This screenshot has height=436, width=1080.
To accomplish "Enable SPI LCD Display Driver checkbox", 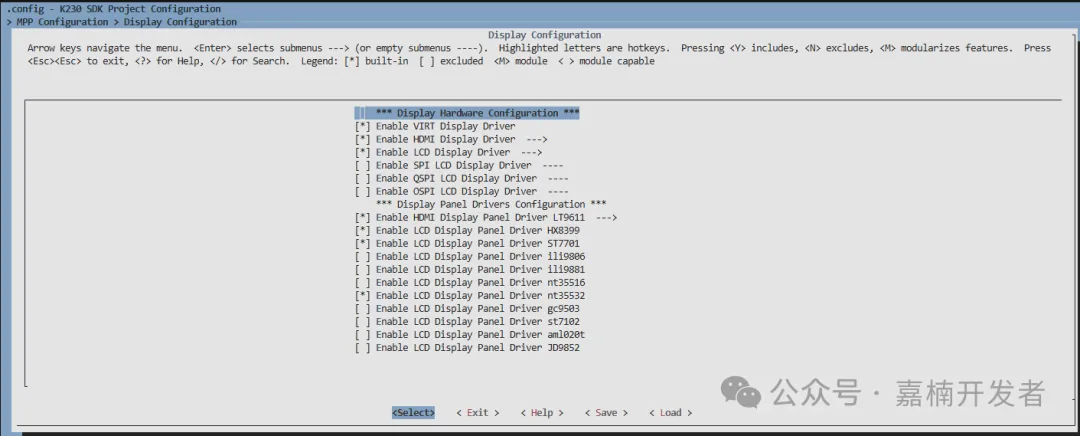I will pos(363,166).
